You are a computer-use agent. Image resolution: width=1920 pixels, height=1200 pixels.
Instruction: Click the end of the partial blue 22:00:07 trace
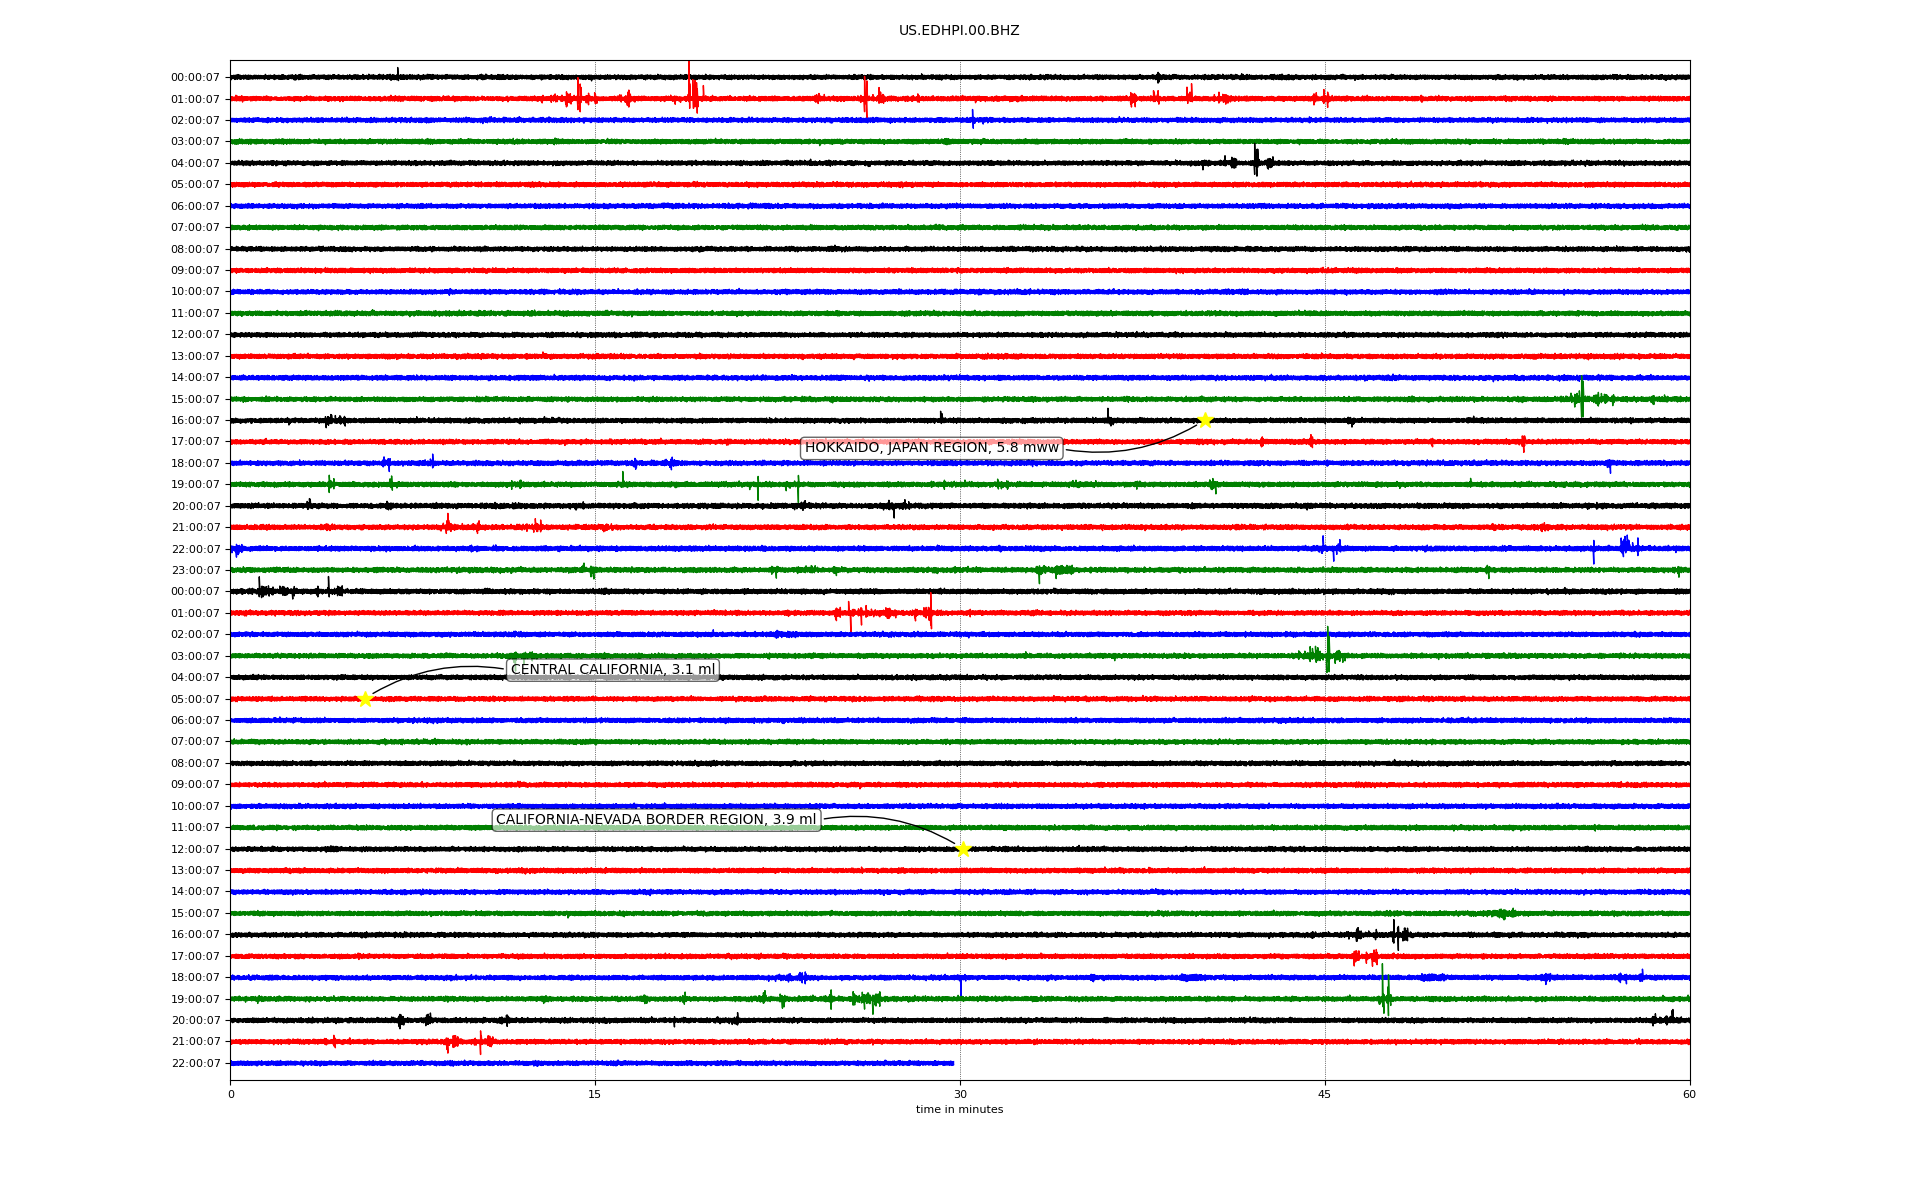click(x=952, y=1063)
